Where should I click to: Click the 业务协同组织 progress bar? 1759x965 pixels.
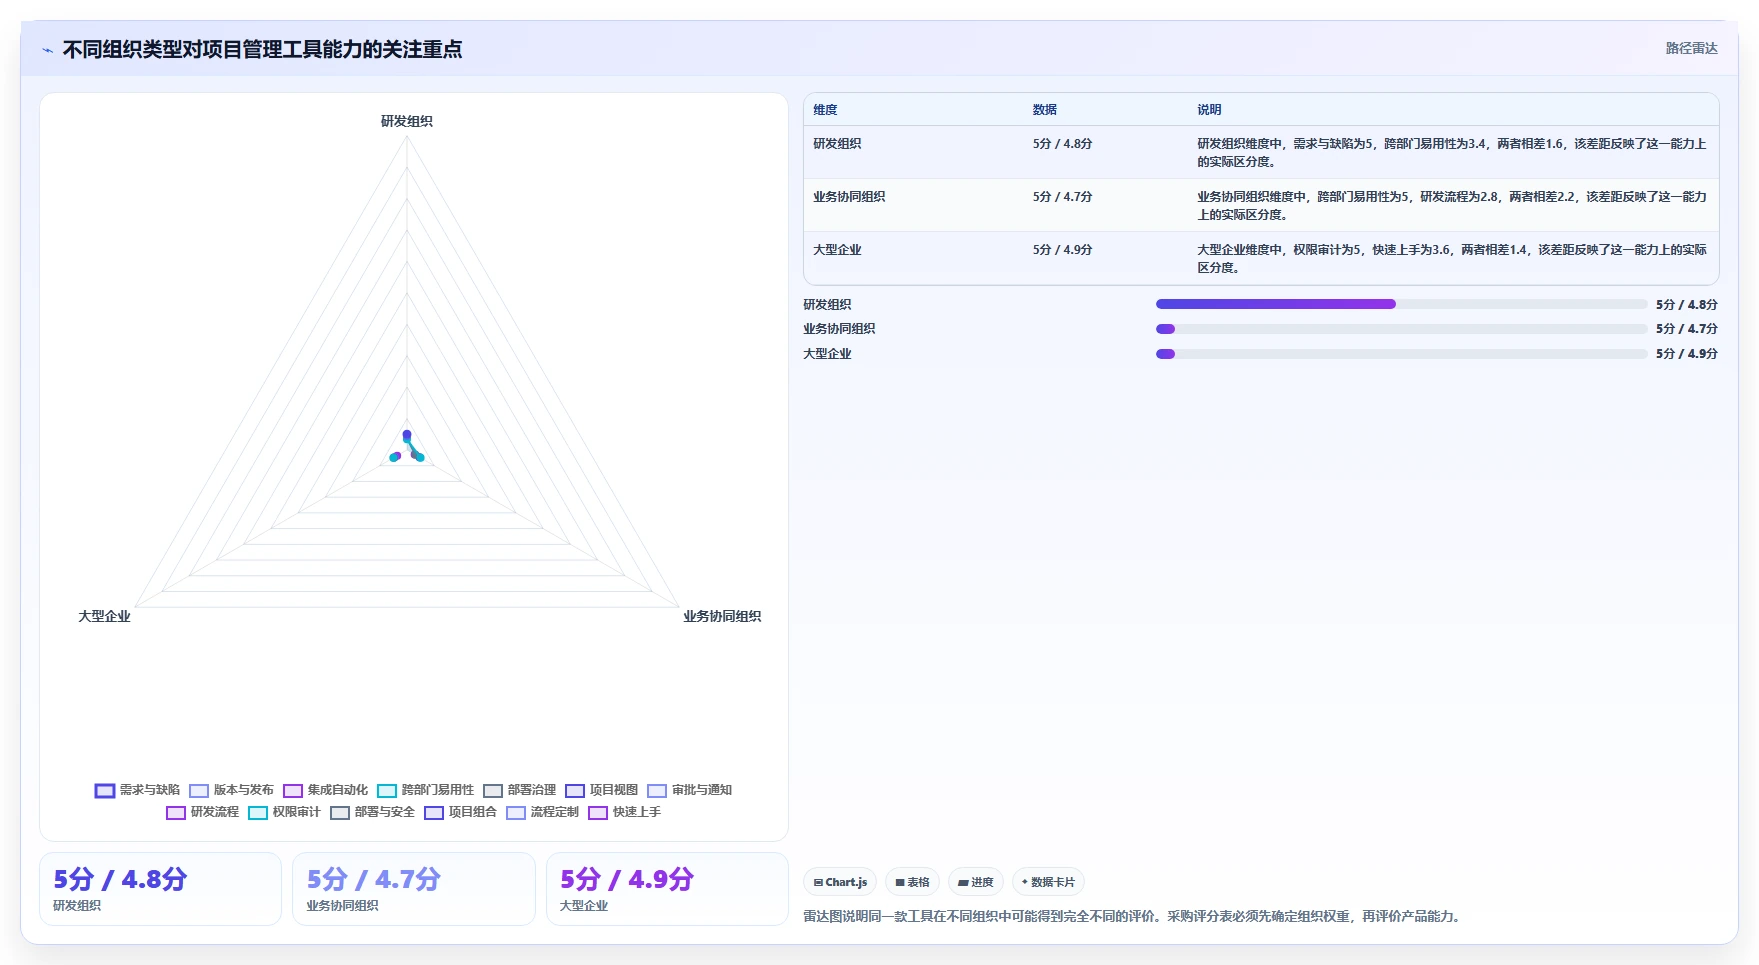pos(1401,329)
